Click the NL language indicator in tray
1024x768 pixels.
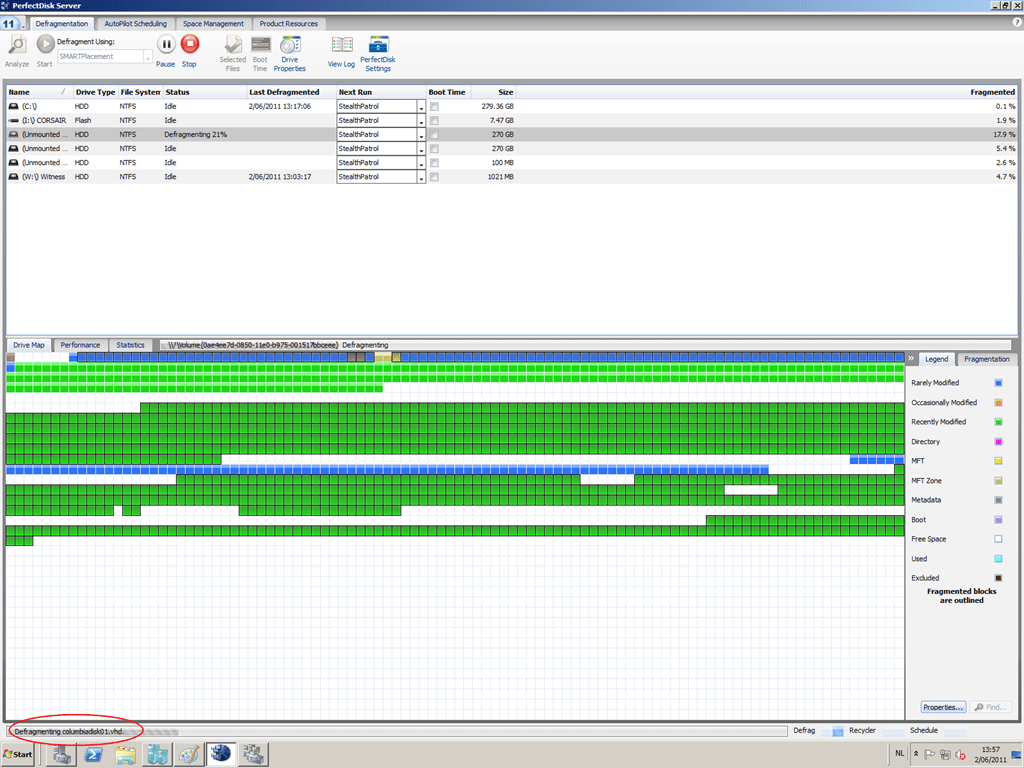pyautogui.click(x=899, y=753)
